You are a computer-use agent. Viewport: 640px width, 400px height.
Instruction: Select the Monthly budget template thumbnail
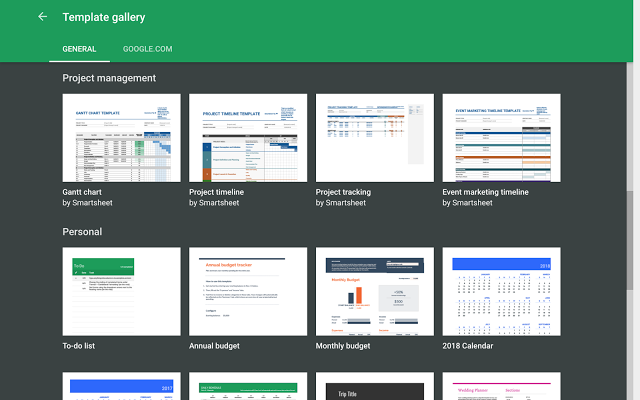(374, 291)
